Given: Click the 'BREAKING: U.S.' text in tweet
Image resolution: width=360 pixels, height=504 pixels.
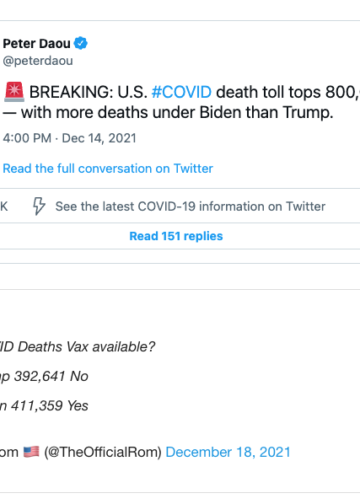Looking at the screenshot, I should click(x=88, y=92).
